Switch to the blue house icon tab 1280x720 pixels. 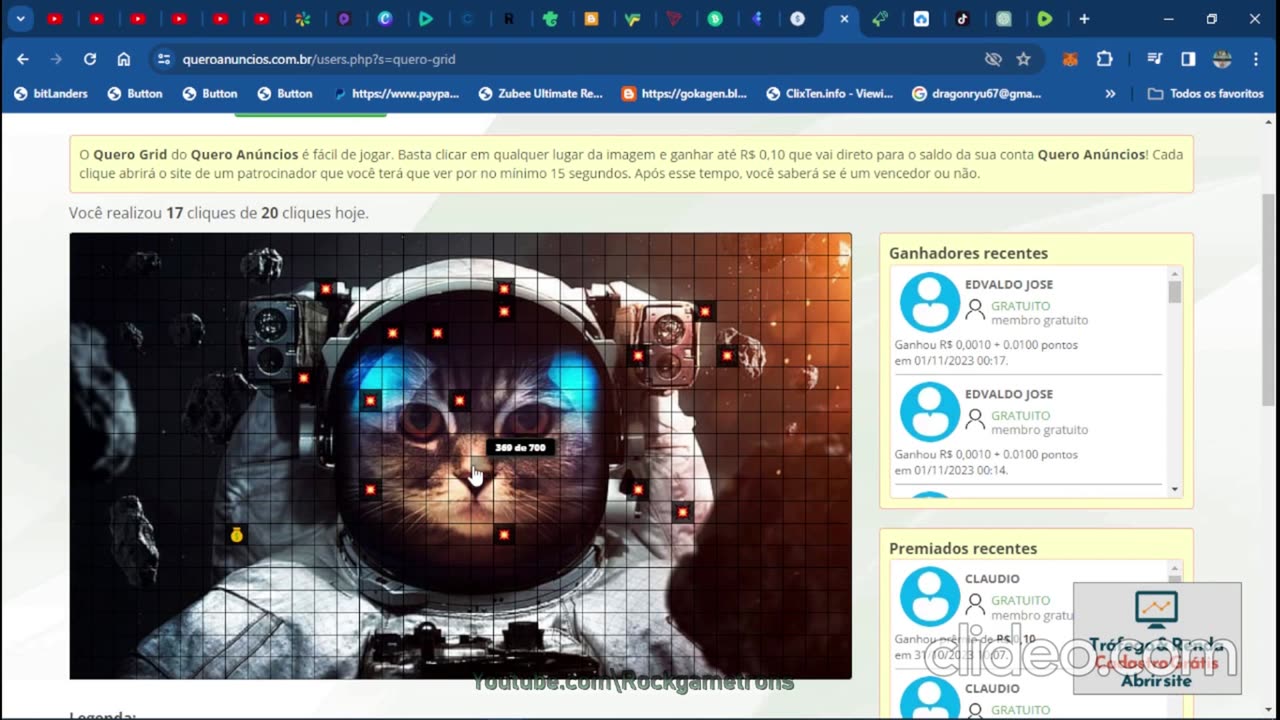tap(921, 18)
